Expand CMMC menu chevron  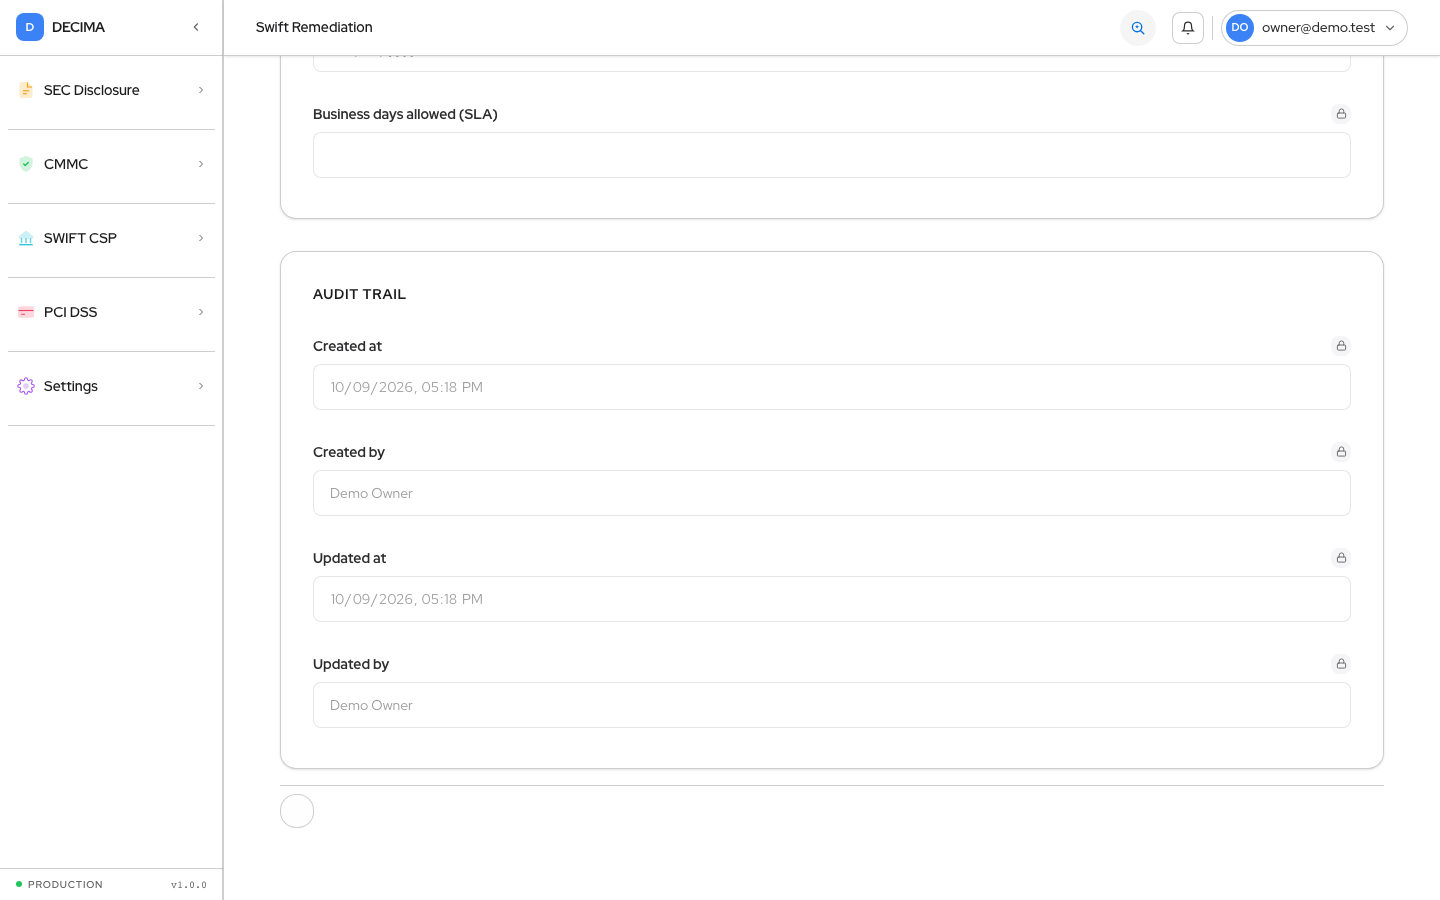[201, 164]
